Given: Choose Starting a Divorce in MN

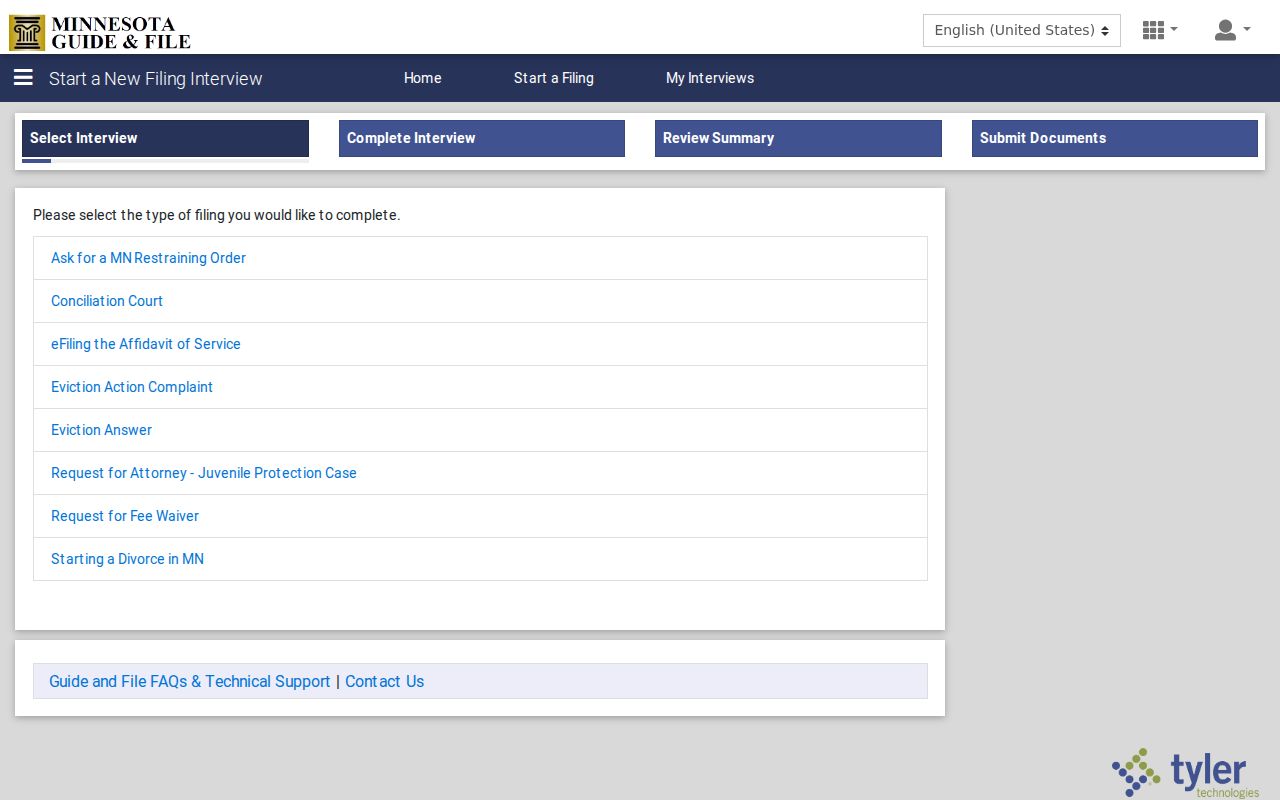Looking at the screenshot, I should 480,559.
